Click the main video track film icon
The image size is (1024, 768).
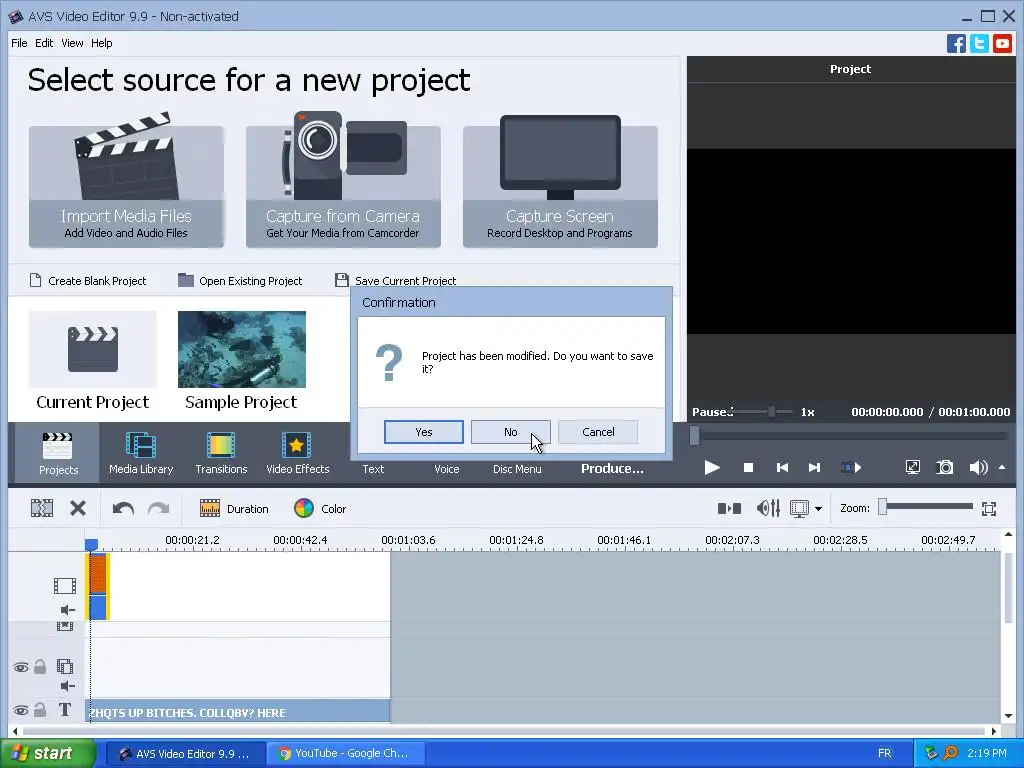coord(65,586)
